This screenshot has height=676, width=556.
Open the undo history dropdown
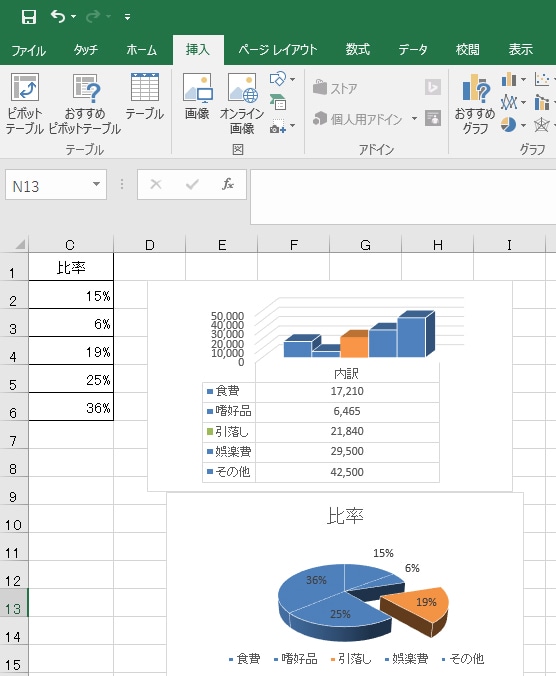(74, 17)
